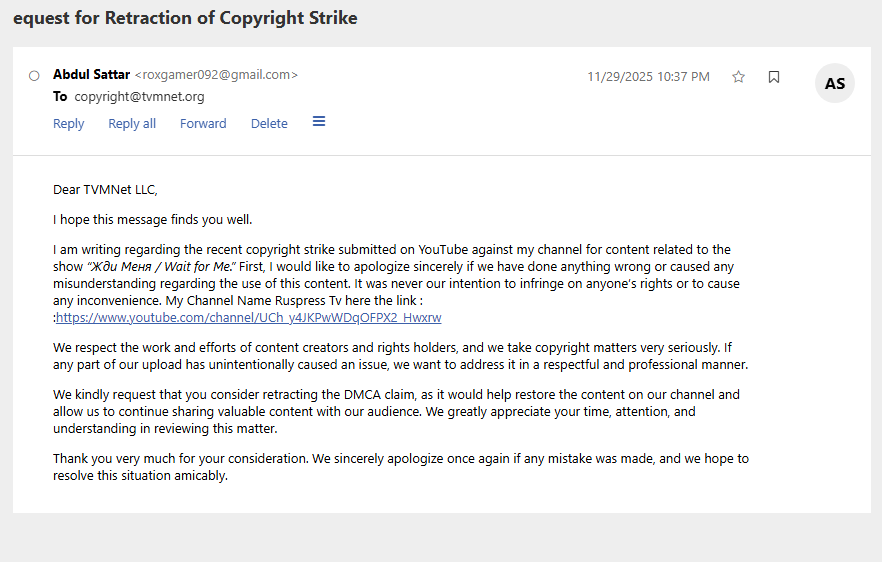The width and height of the screenshot is (882, 562).
Task: Open the more actions hamburger menu
Action: pos(319,121)
